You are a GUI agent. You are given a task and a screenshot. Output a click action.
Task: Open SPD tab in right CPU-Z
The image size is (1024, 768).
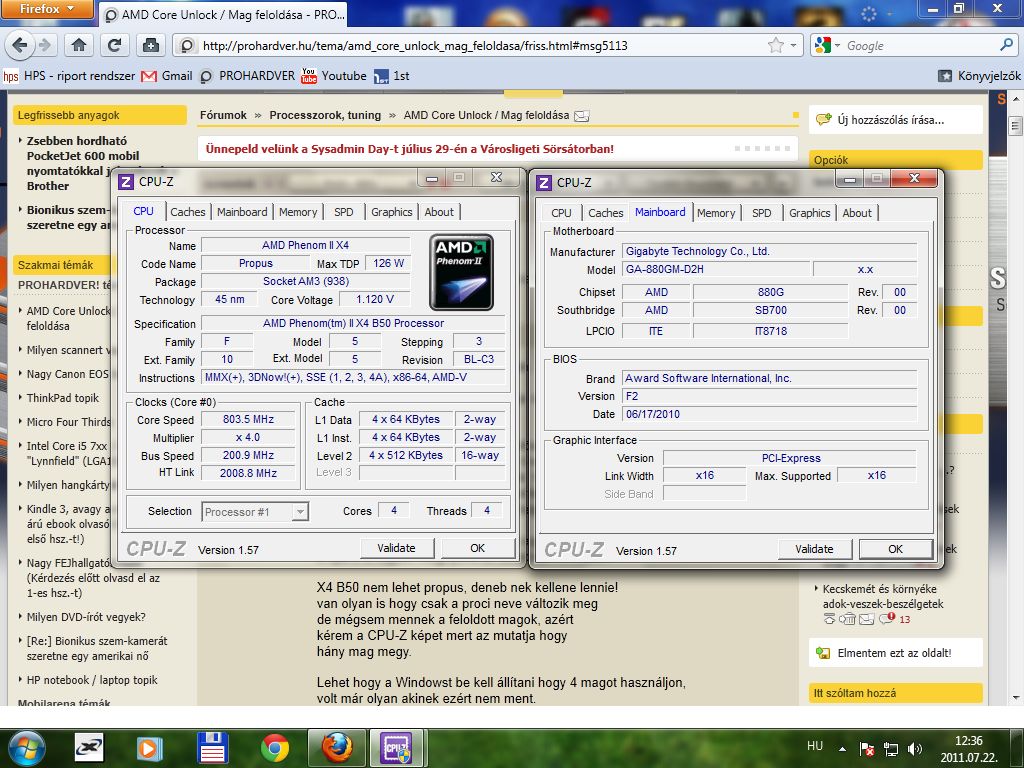coord(761,213)
